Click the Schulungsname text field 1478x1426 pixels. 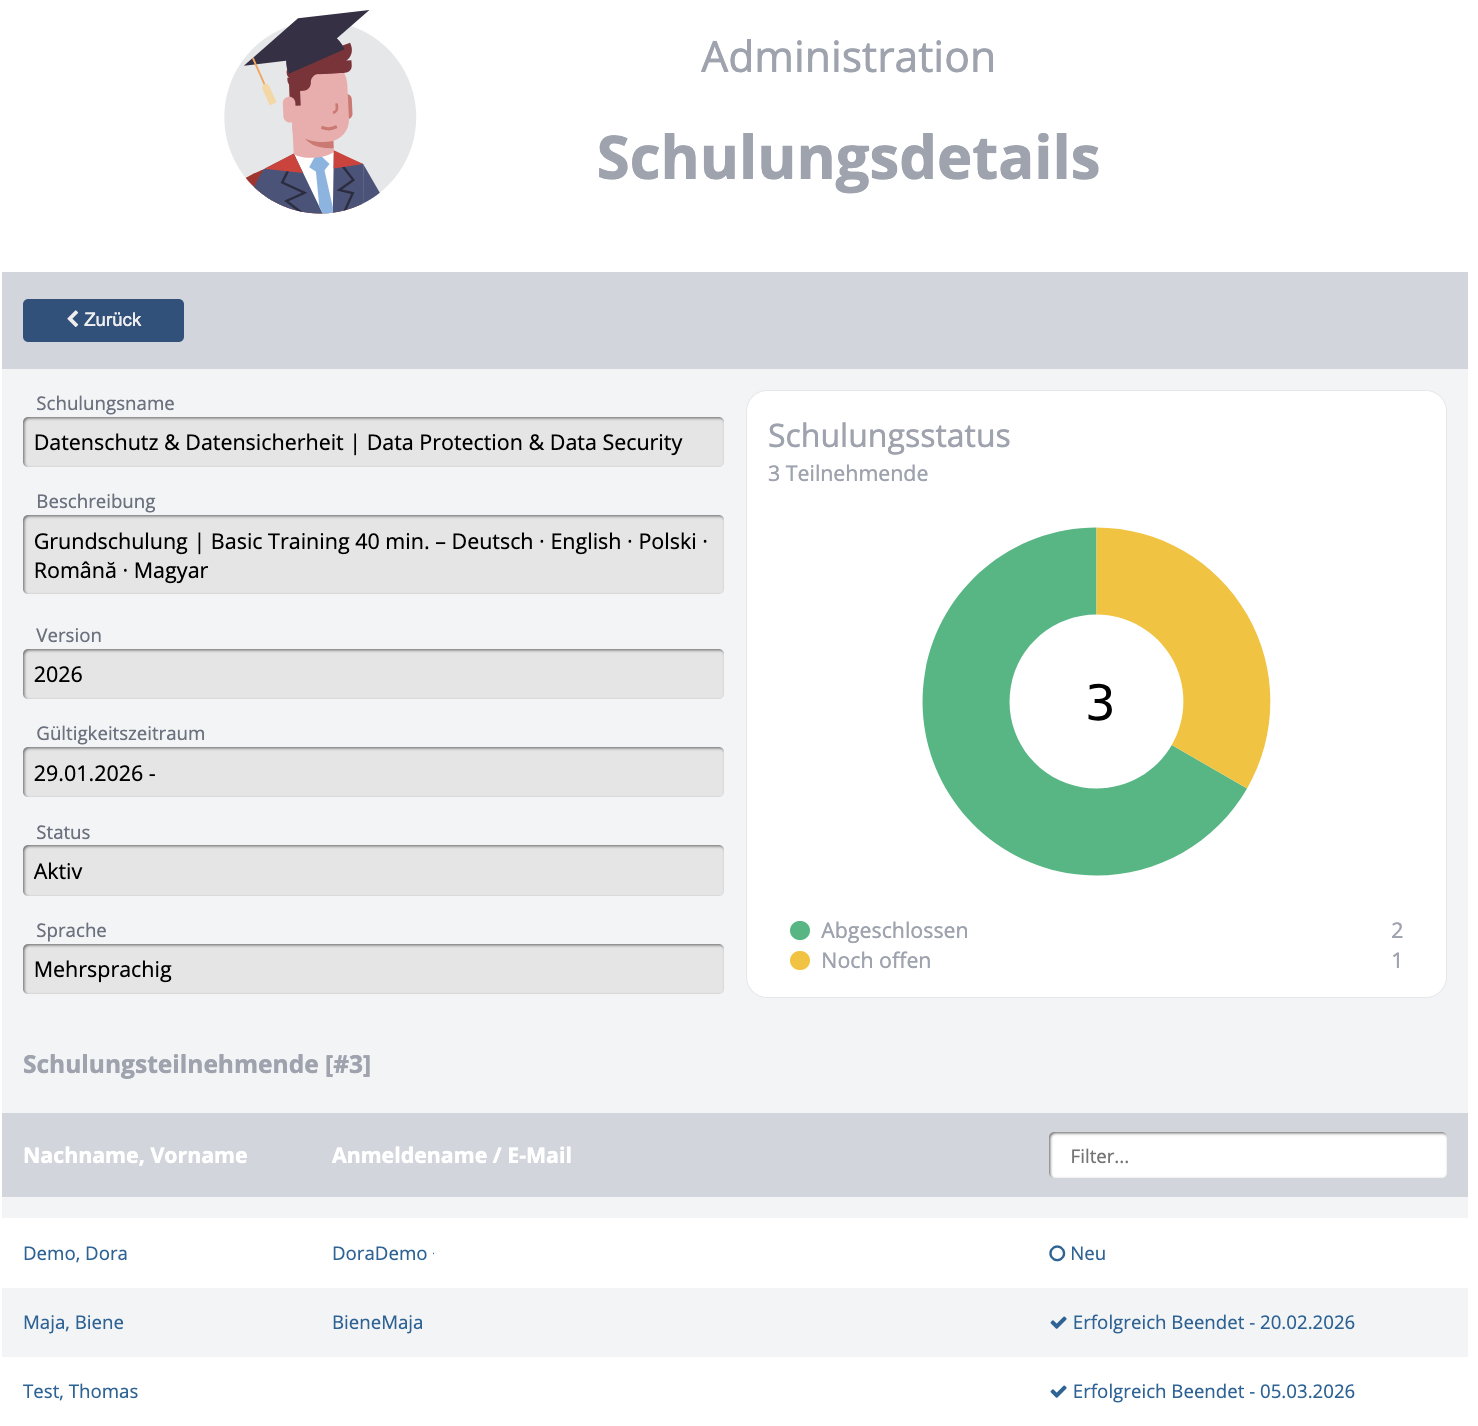[372, 443]
